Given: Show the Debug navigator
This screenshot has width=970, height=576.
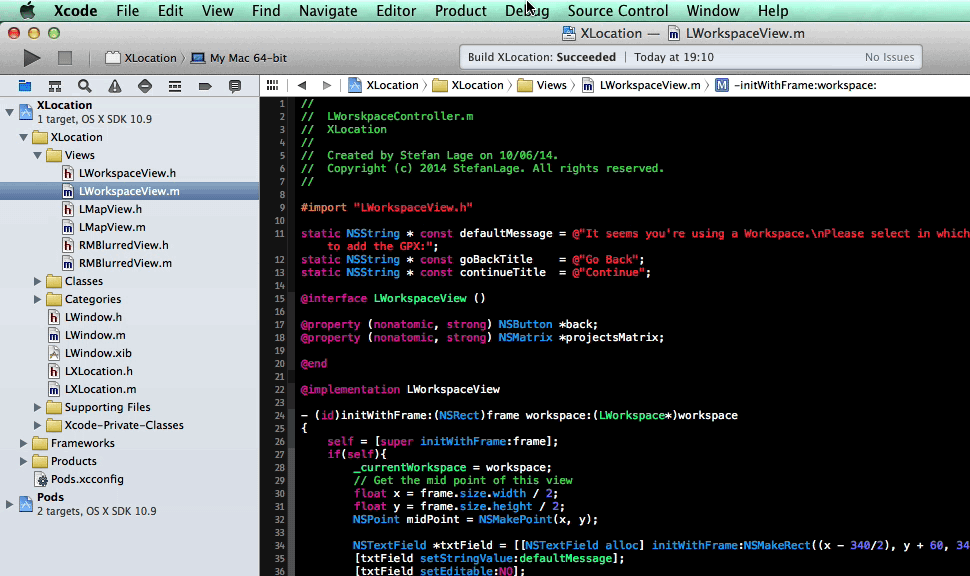Looking at the screenshot, I should 175,86.
